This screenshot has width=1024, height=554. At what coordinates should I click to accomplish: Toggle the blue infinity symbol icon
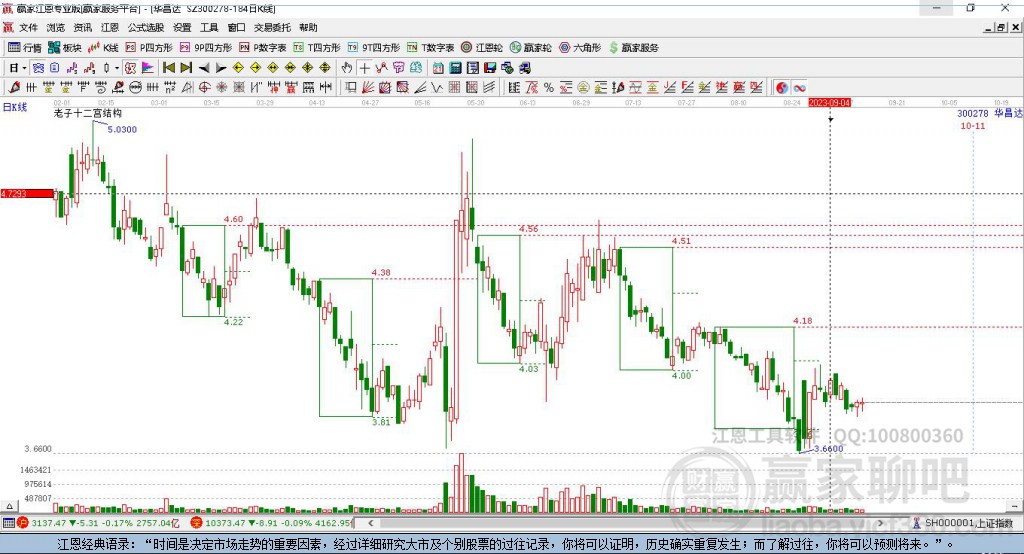coord(799,88)
